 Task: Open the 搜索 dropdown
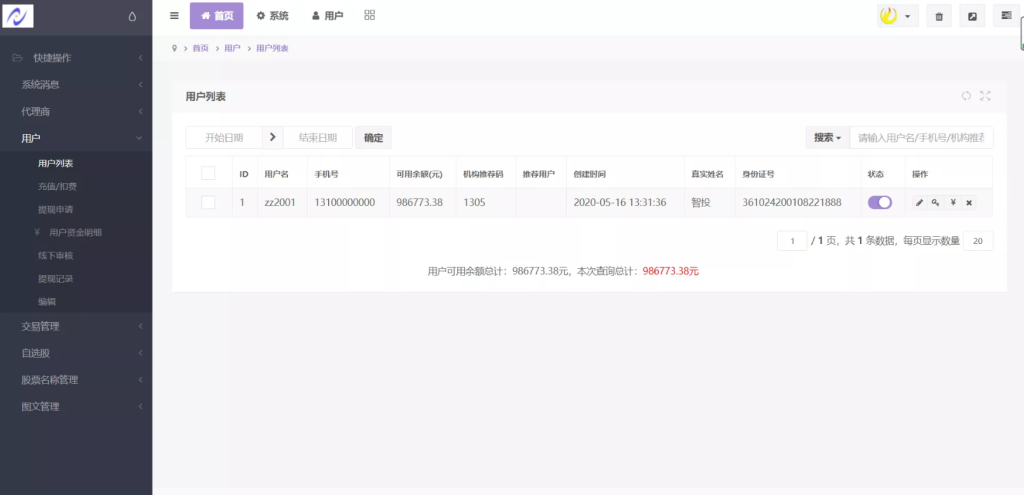click(x=827, y=137)
